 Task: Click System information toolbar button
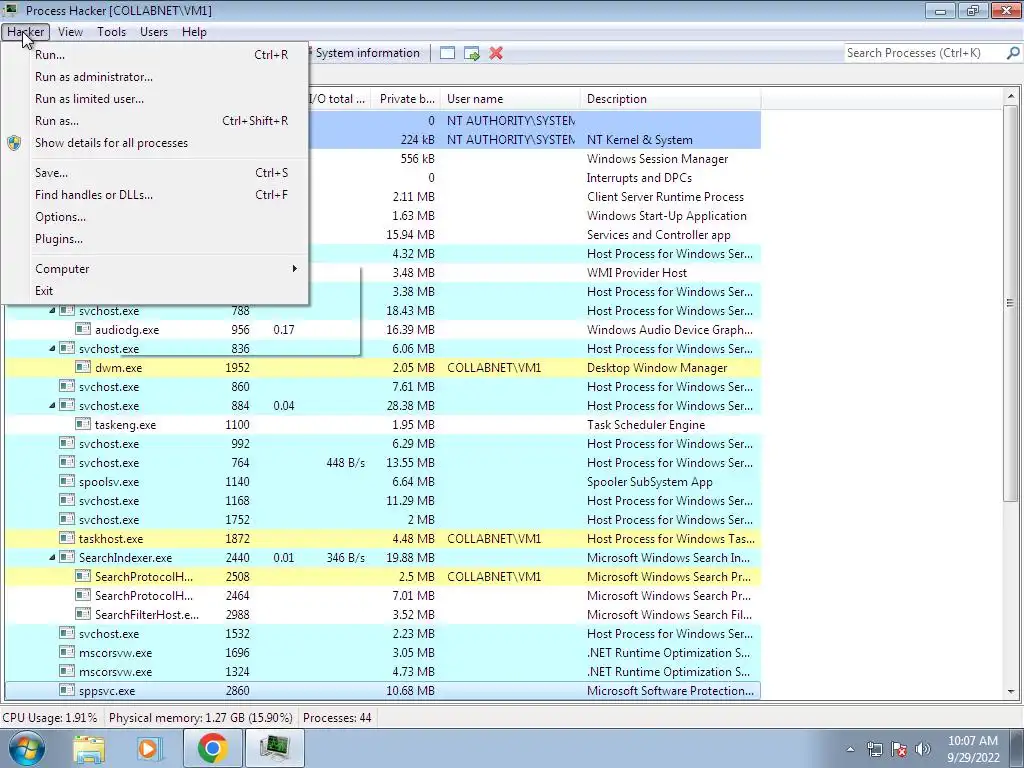367,54
